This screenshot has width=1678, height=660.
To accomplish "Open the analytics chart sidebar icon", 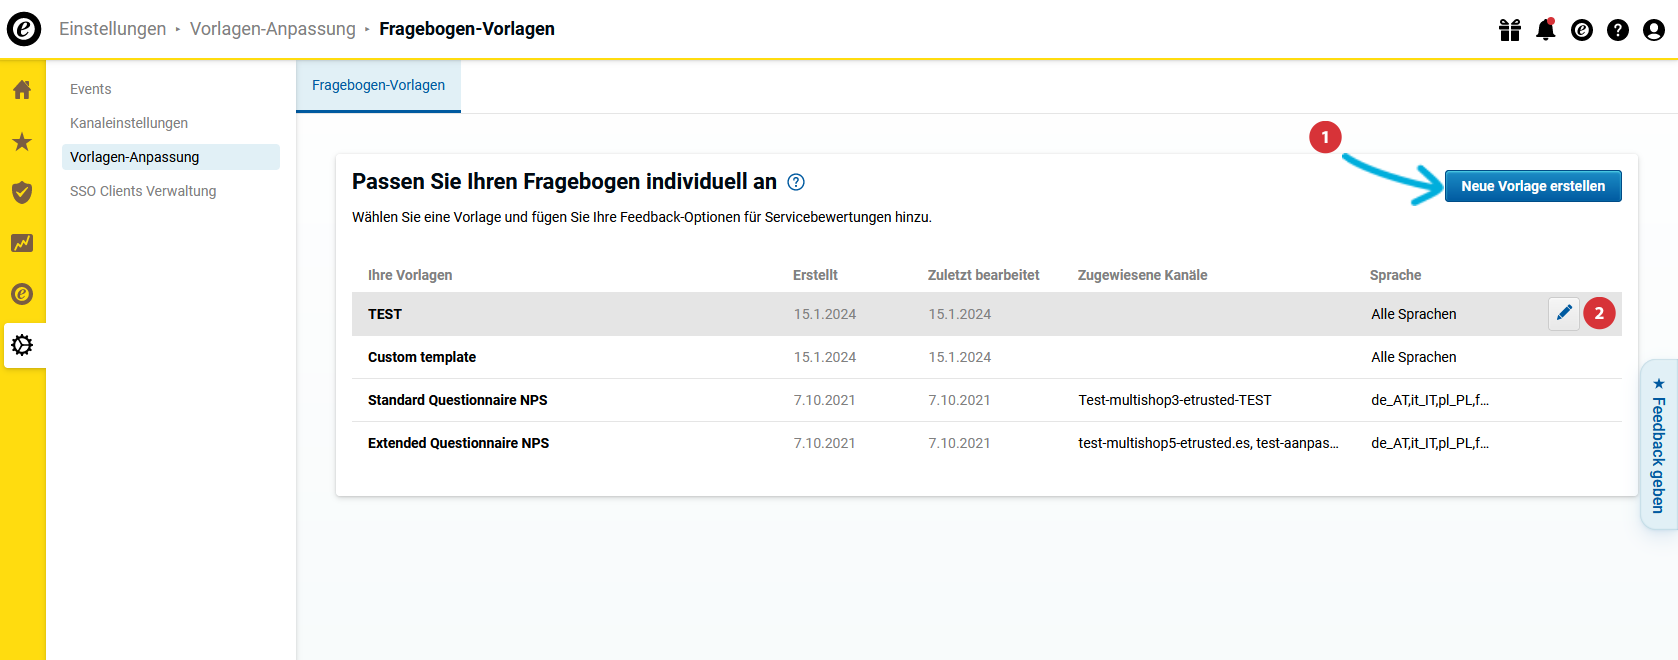I will pyautogui.click(x=22, y=243).
